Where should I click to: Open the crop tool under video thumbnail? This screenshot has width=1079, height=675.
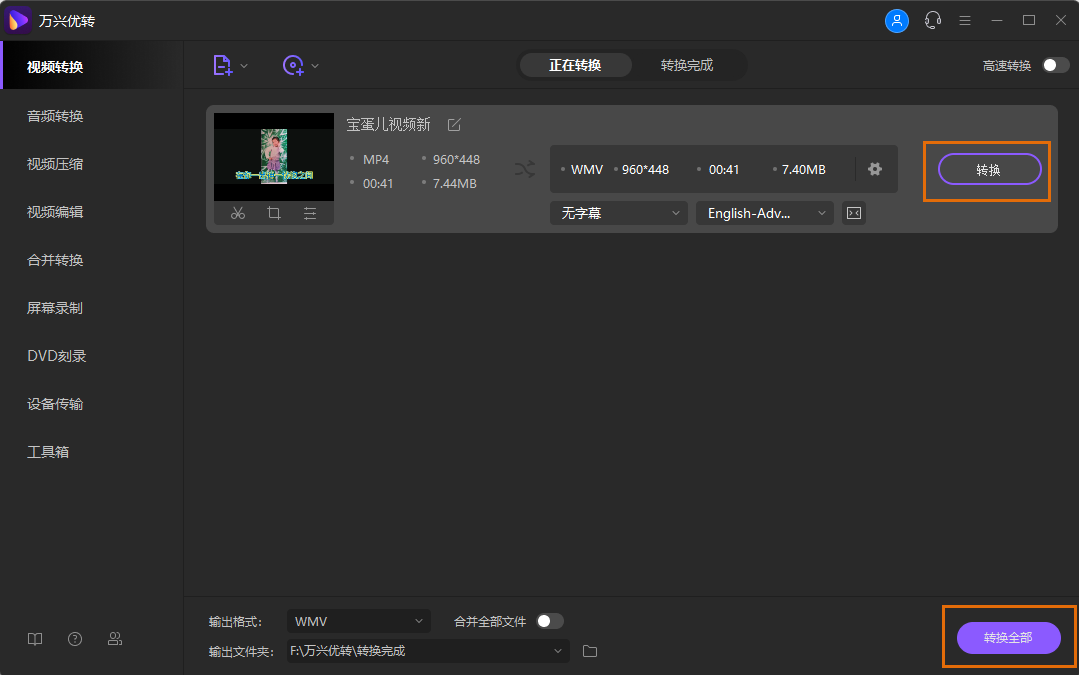click(274, 213)
